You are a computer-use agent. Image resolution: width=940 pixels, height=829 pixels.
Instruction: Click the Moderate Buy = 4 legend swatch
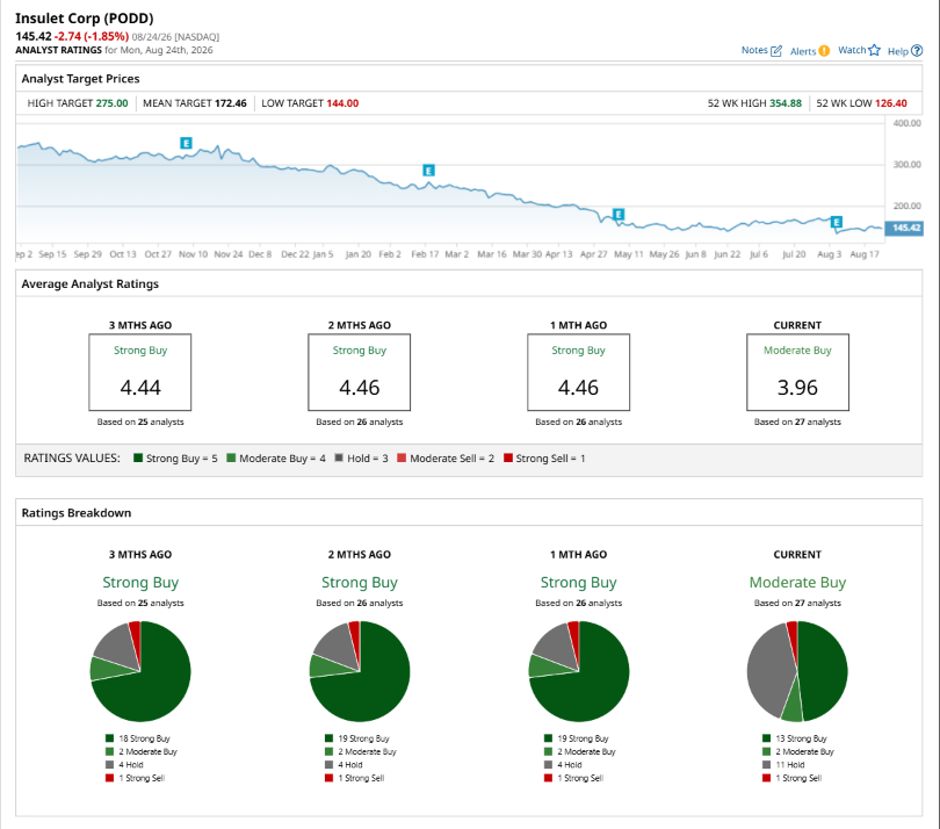[231, 458]
